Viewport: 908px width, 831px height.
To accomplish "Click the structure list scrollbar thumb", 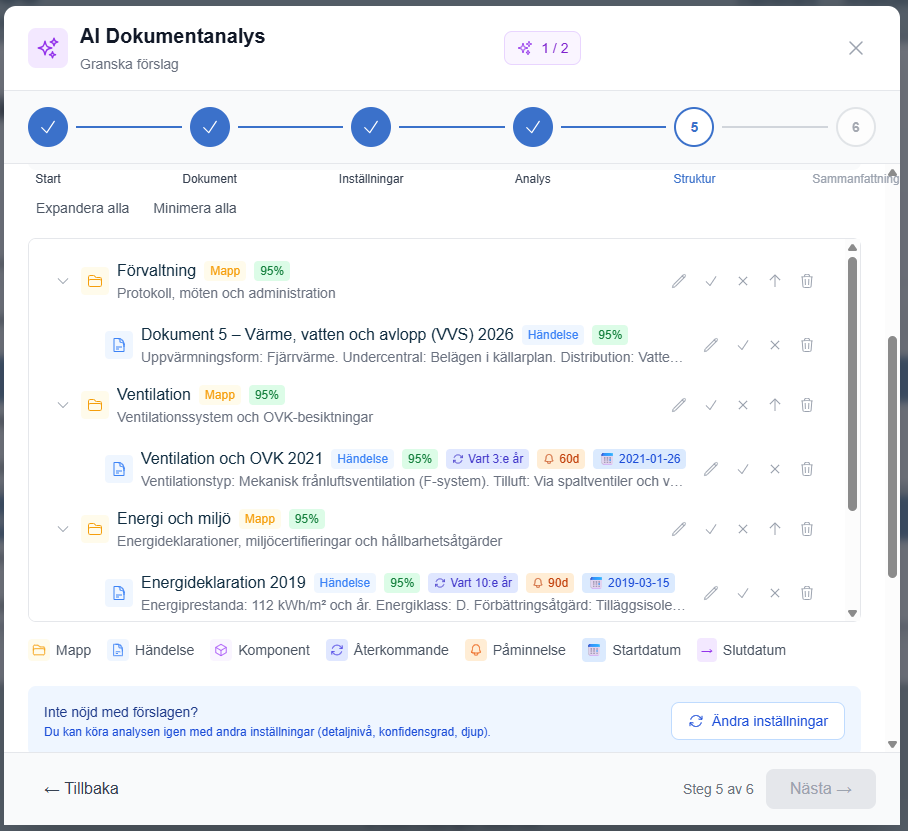I will (x=852, y=384).
